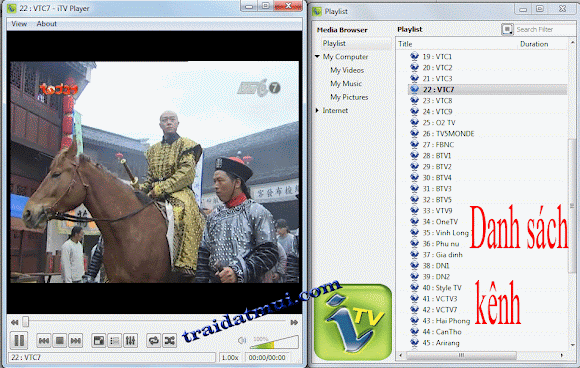580x368 pixels.
Task: Toggle shuffle random playback
Action: pos(170,340)
